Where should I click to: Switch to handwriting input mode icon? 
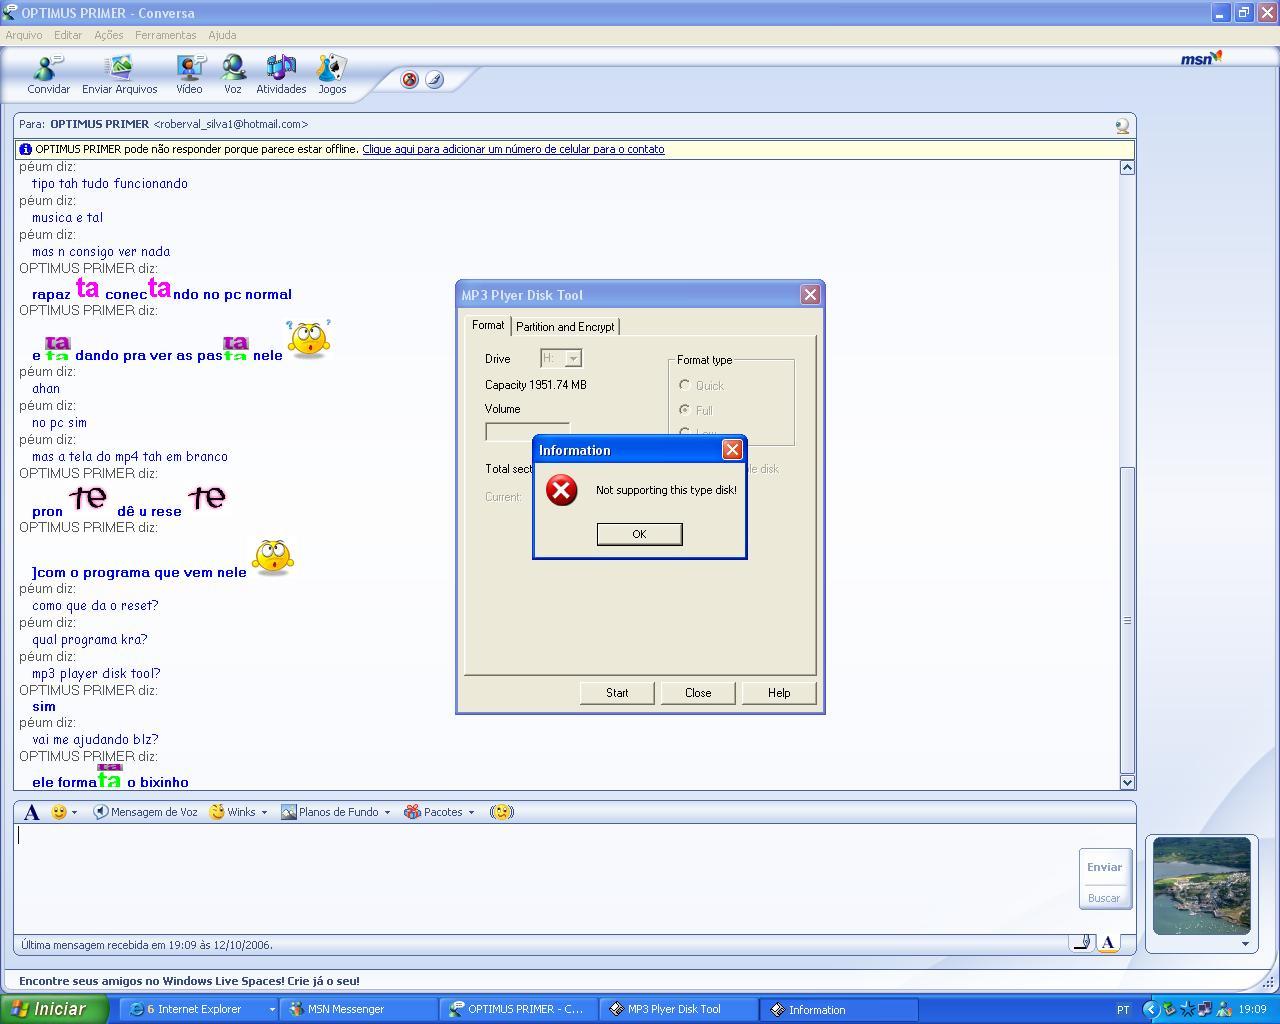pyautogui.click(x=1081, y=942)
